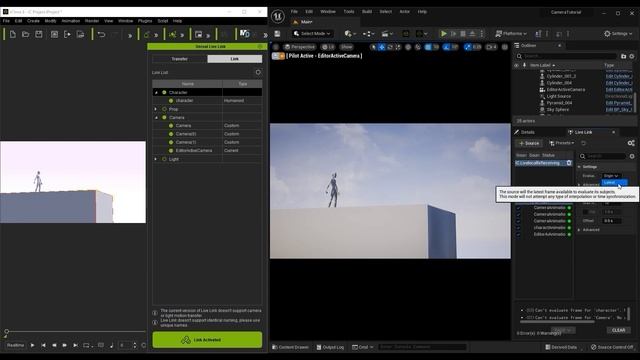640x360 pixels.
Task: Select the Latest option in evaluation mode dropdown
Action: coord(614,182)
